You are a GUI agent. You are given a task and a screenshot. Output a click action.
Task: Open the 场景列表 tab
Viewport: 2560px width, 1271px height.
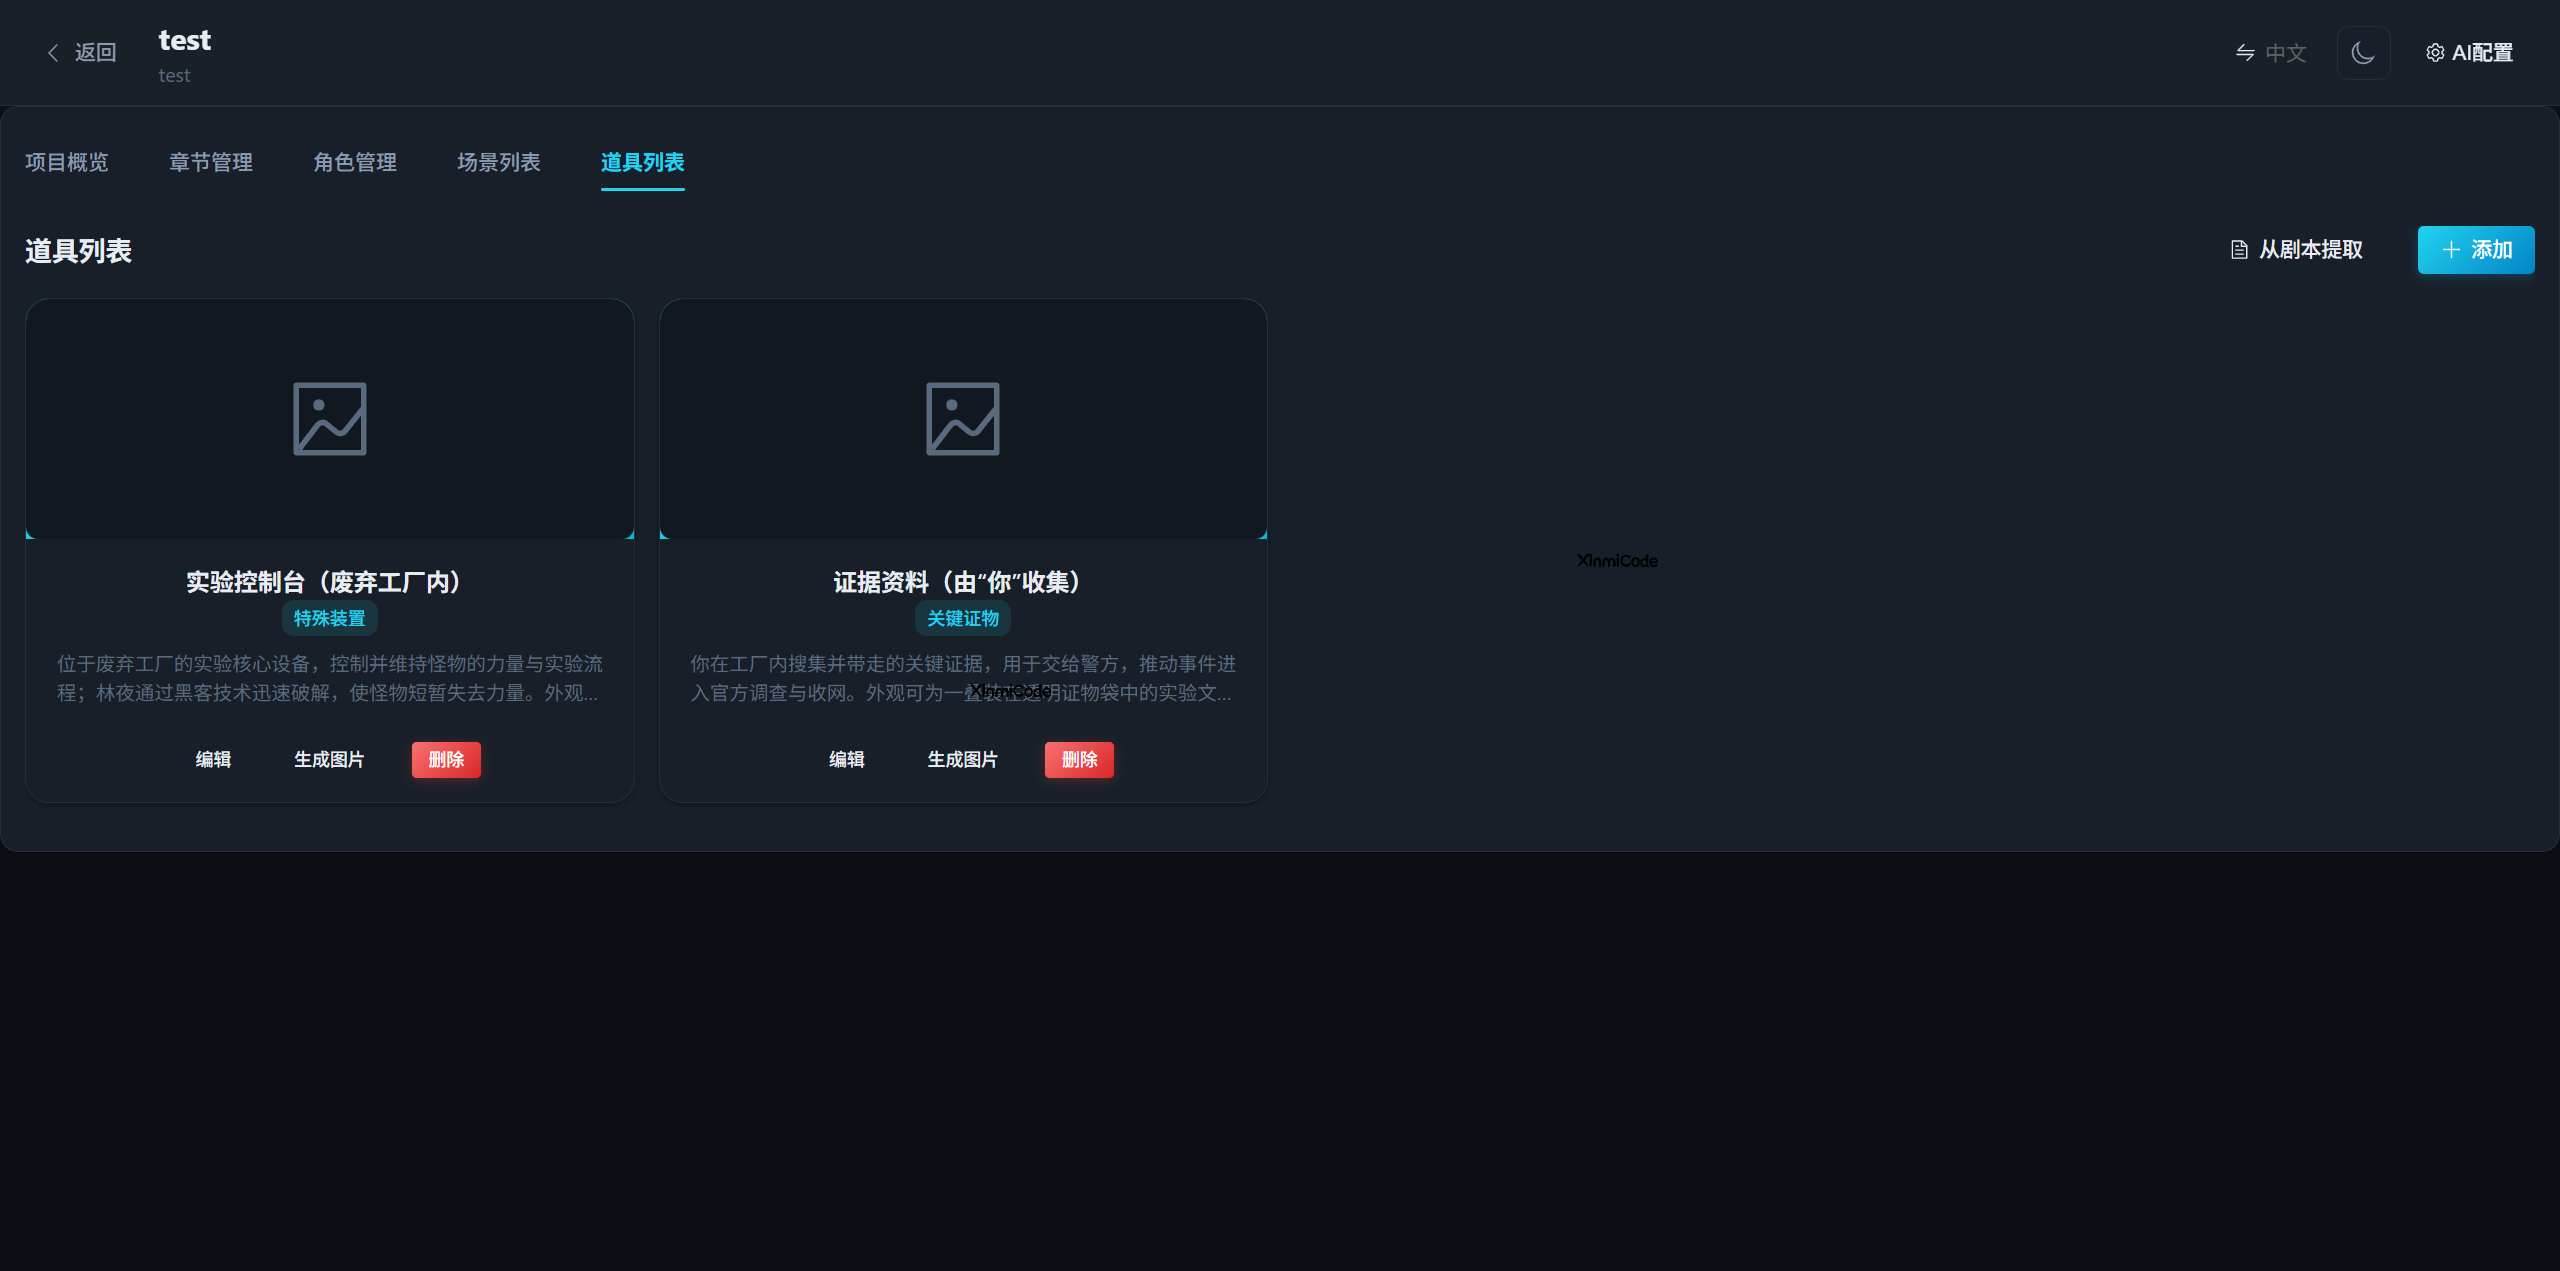click(x=498, y=162)
